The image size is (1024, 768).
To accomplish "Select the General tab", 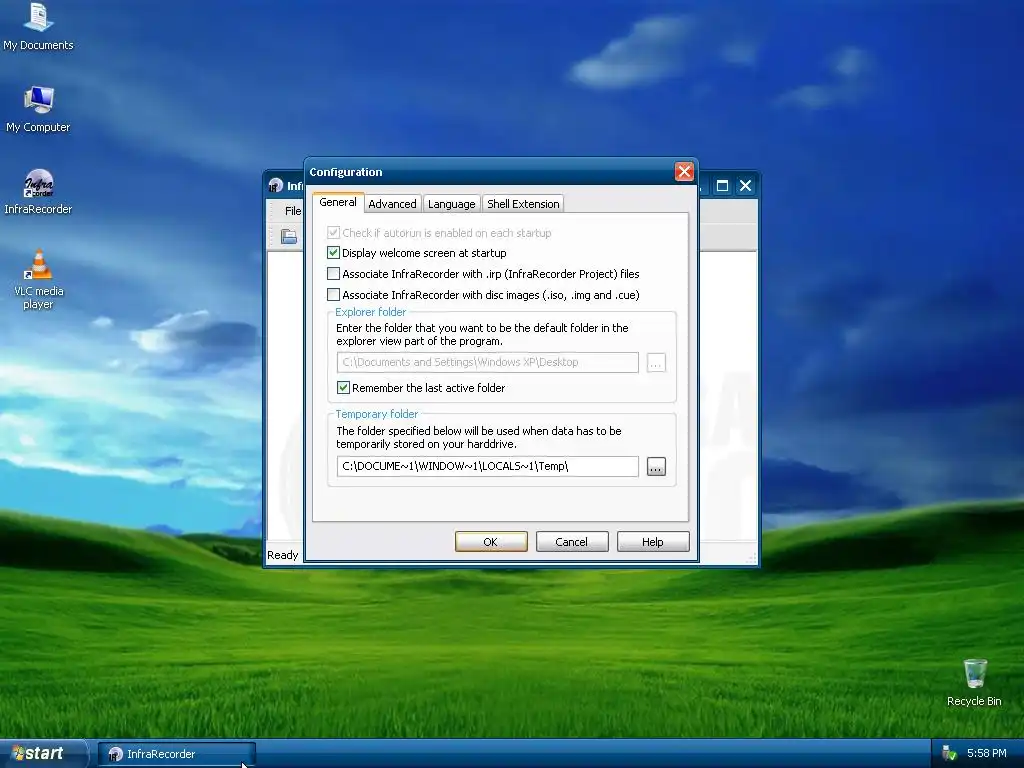I will pos(338,202).
